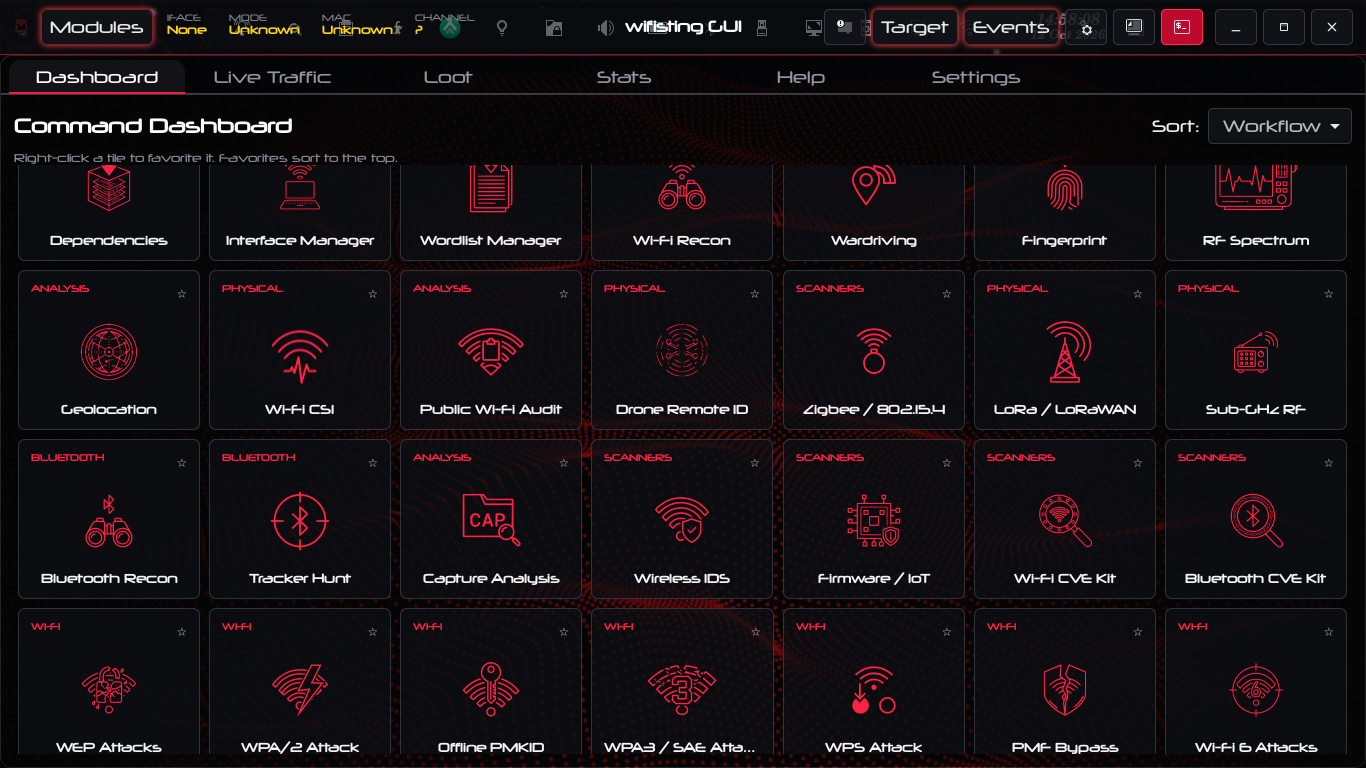Click the Command Dashboard heading
The image size is (1366, 768).
click(x=153, y=126)
